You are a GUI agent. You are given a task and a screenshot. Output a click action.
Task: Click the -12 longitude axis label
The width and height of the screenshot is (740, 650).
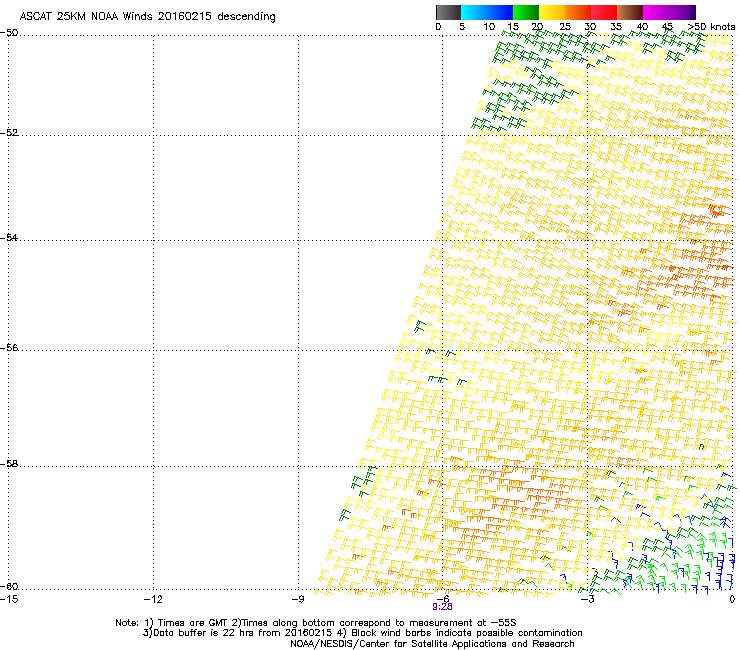pyautogui.click(x=153, y=599)
